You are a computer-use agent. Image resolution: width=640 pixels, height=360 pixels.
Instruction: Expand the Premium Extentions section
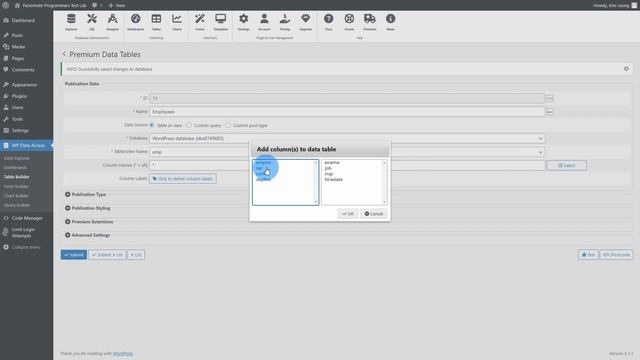(89, 222)
